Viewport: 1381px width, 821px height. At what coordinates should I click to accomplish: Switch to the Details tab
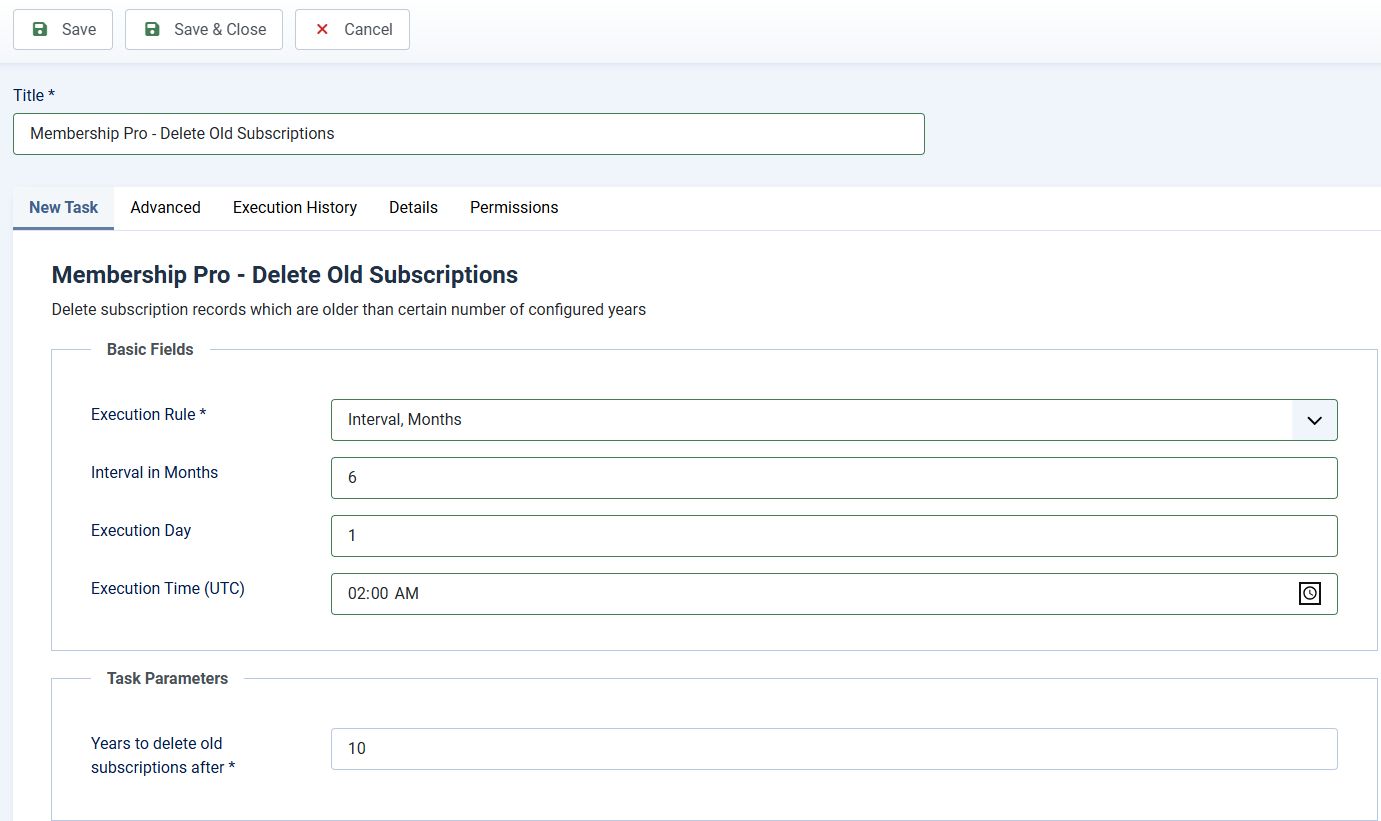pos(414,208)
